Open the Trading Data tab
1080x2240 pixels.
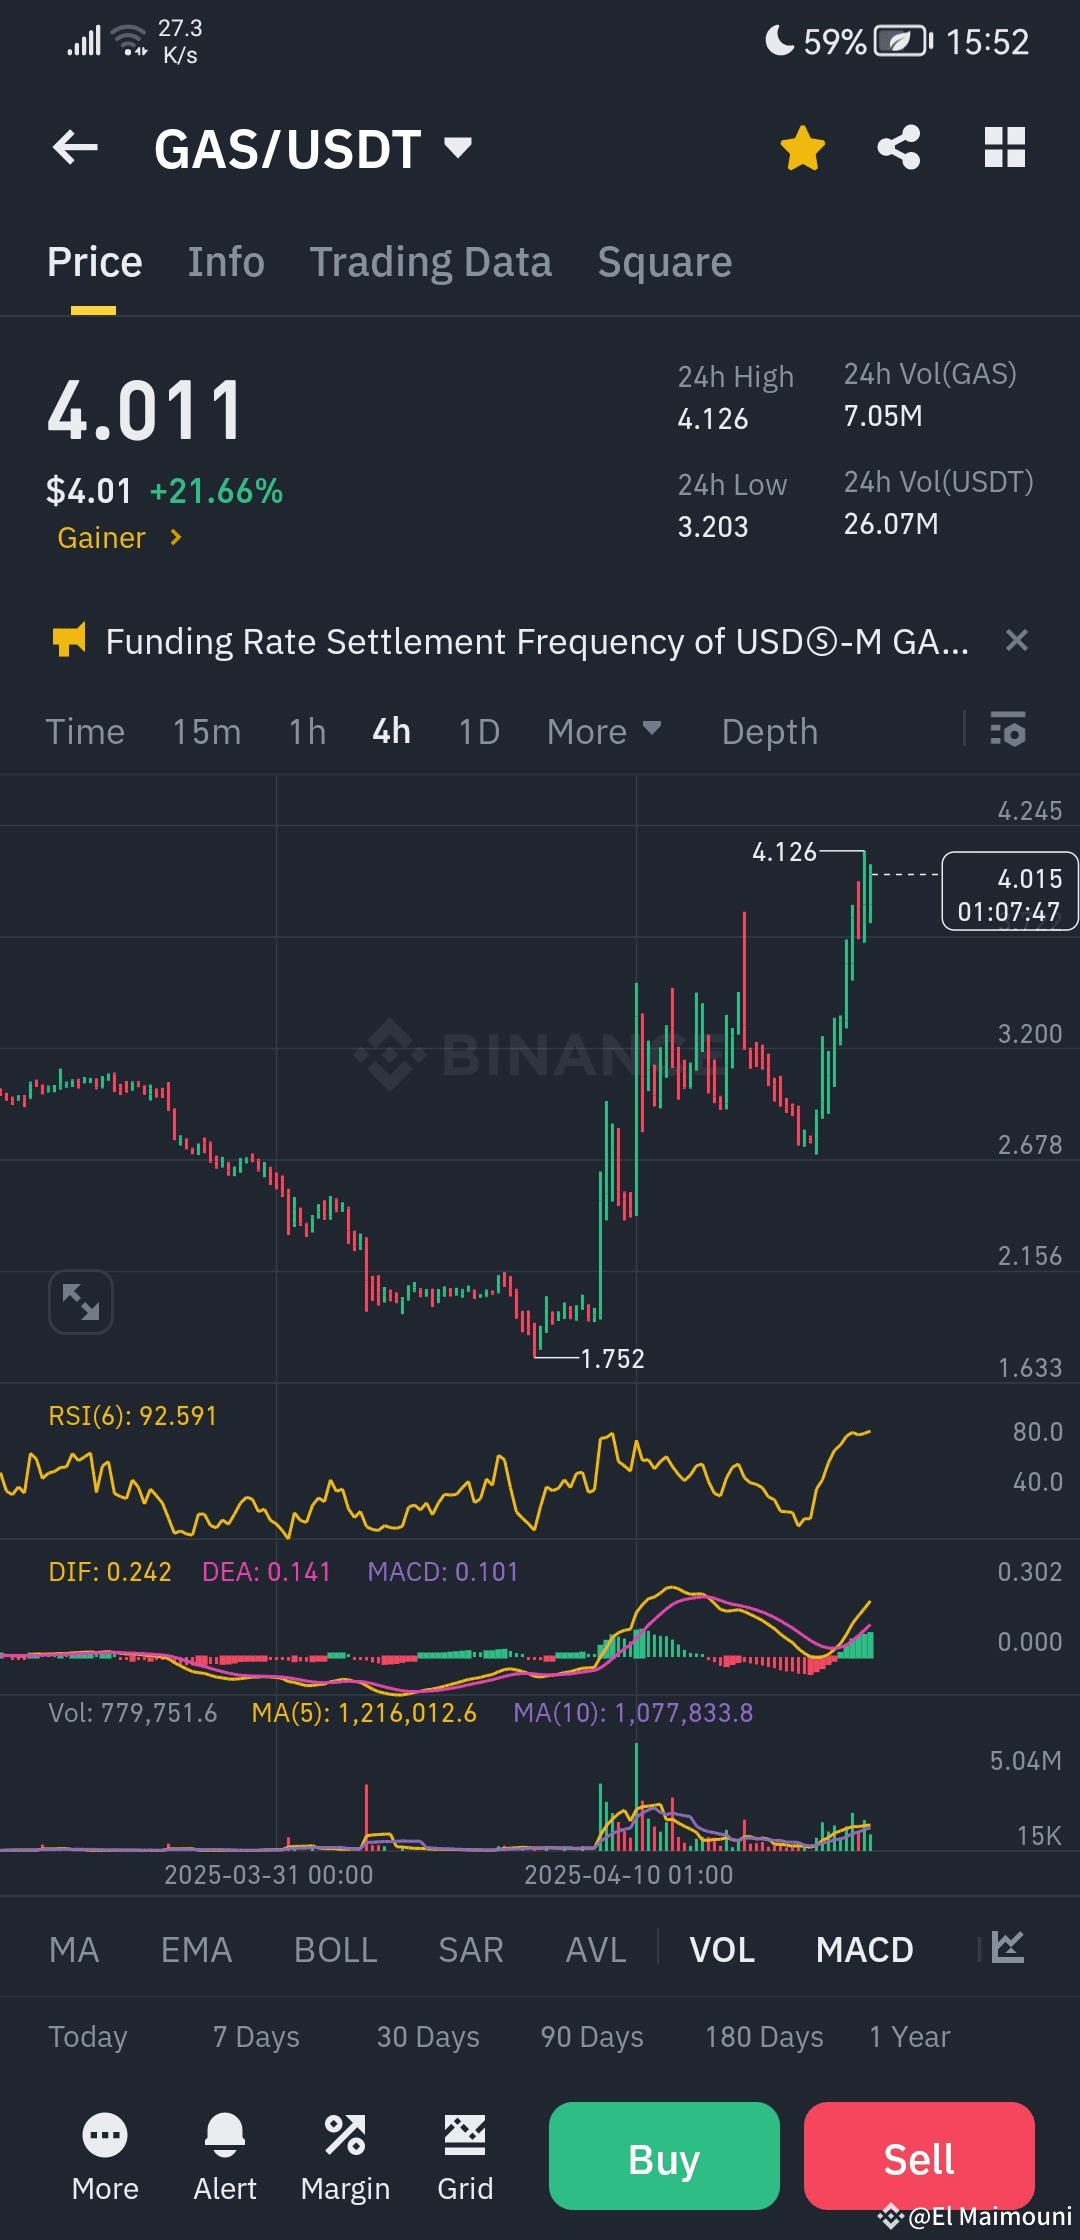430,262
